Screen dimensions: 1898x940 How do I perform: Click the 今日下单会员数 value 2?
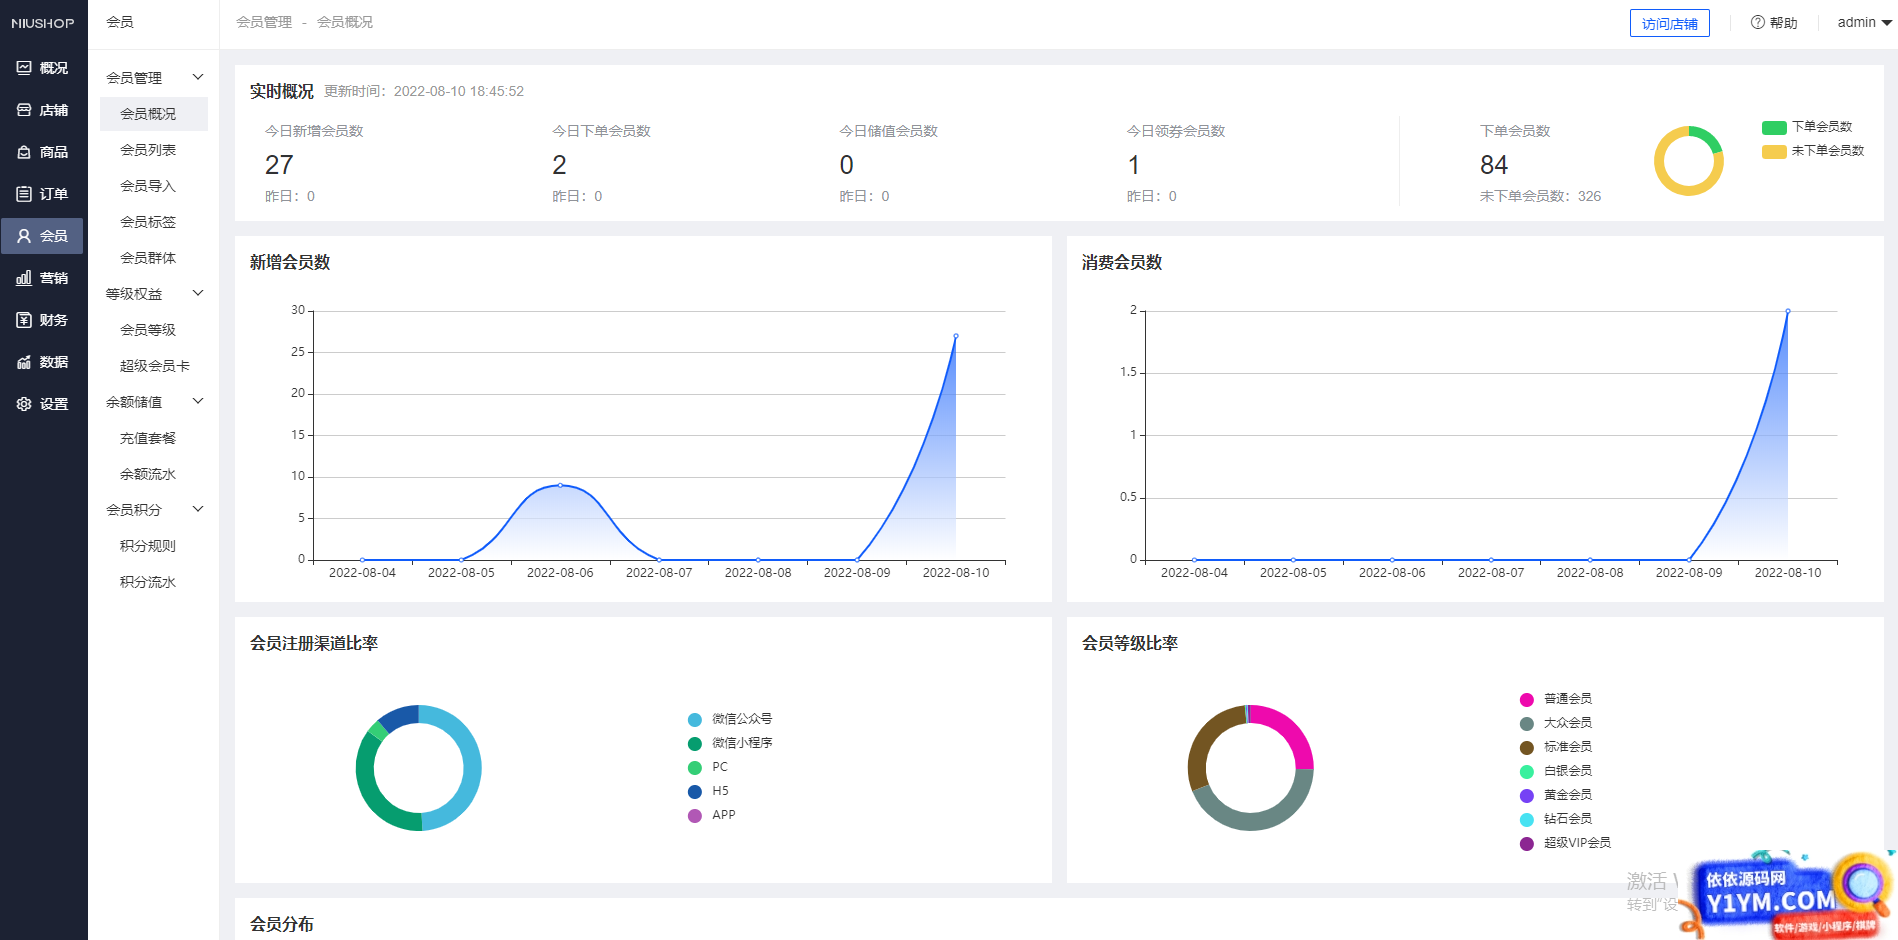click(x=559, y=165)
